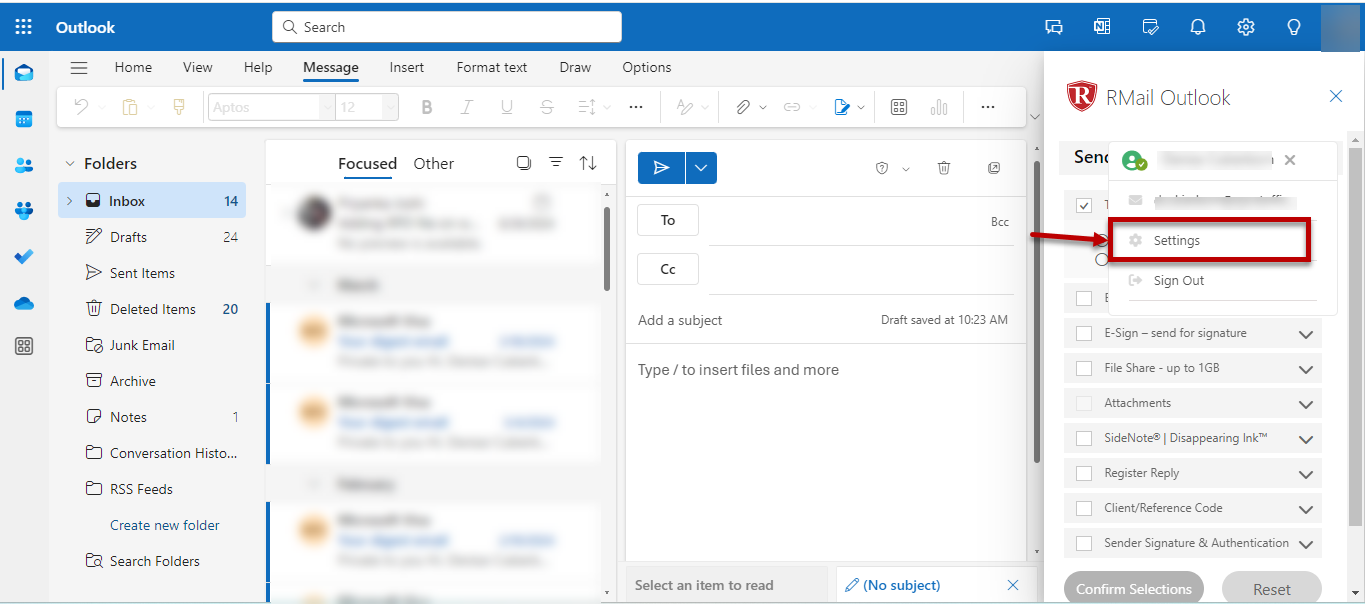Click the Create new folder link
Image resolution: width=1365 pixels, height=604 pixels.
[x=165, y=525]
